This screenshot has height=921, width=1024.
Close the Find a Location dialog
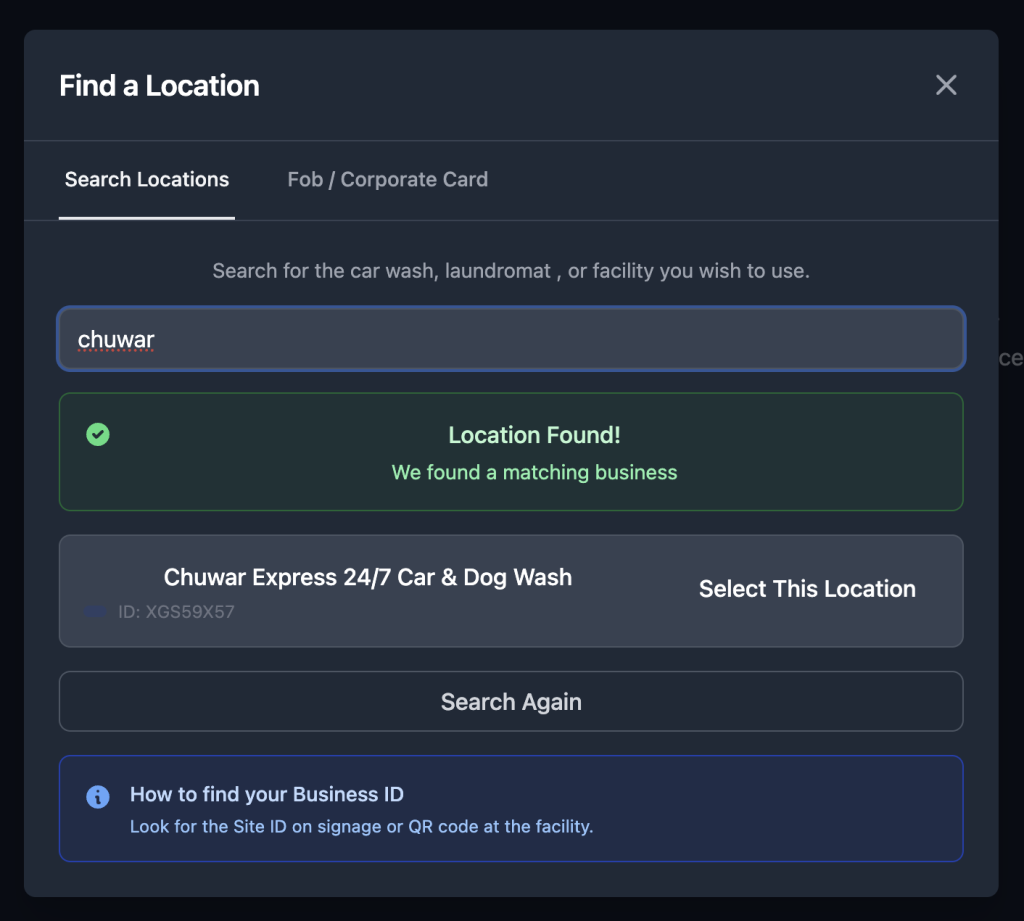(945, 85)
